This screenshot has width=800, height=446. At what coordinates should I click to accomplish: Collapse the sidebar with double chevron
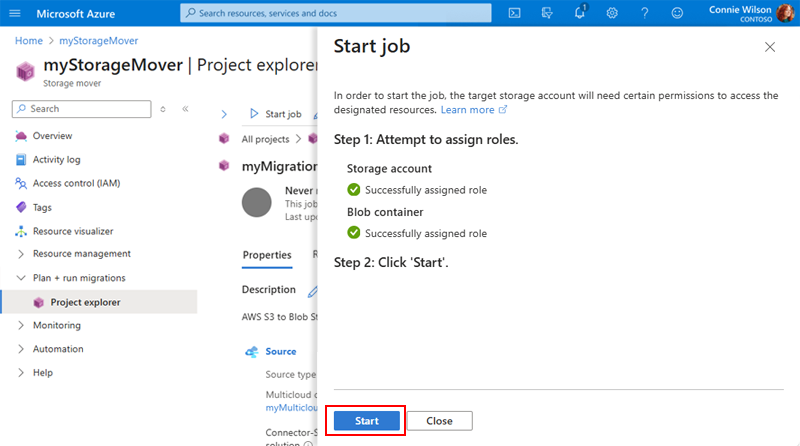coord(185,109)
